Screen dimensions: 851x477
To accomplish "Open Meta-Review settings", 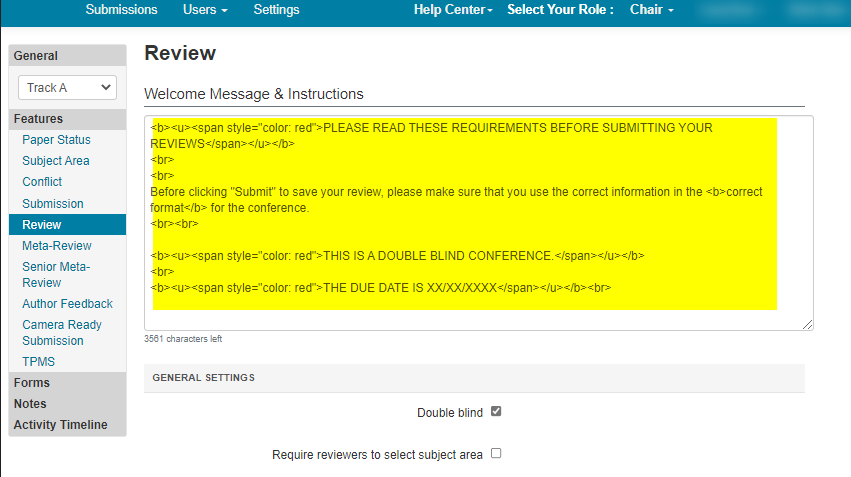I will [57, 246].
